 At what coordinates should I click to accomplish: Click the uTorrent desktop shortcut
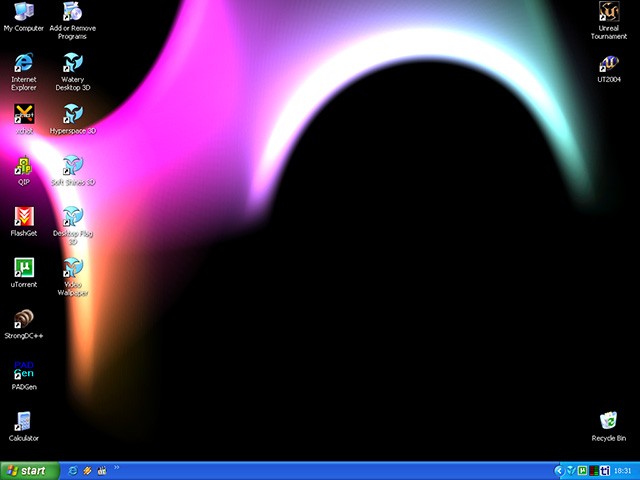coord(24,273)
